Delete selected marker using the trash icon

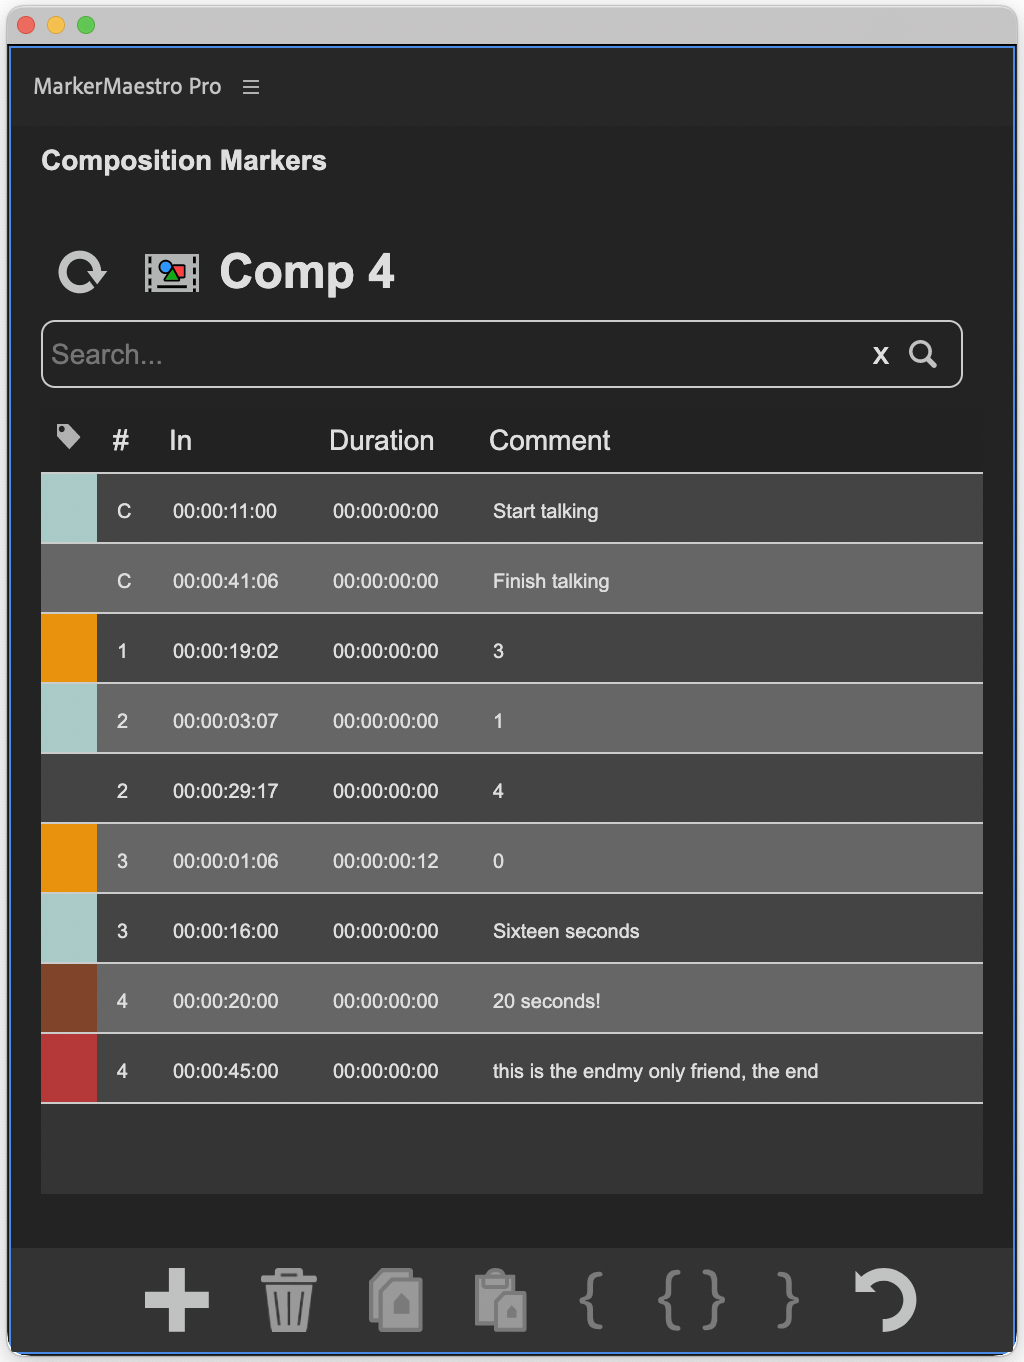coord(288,1299)
